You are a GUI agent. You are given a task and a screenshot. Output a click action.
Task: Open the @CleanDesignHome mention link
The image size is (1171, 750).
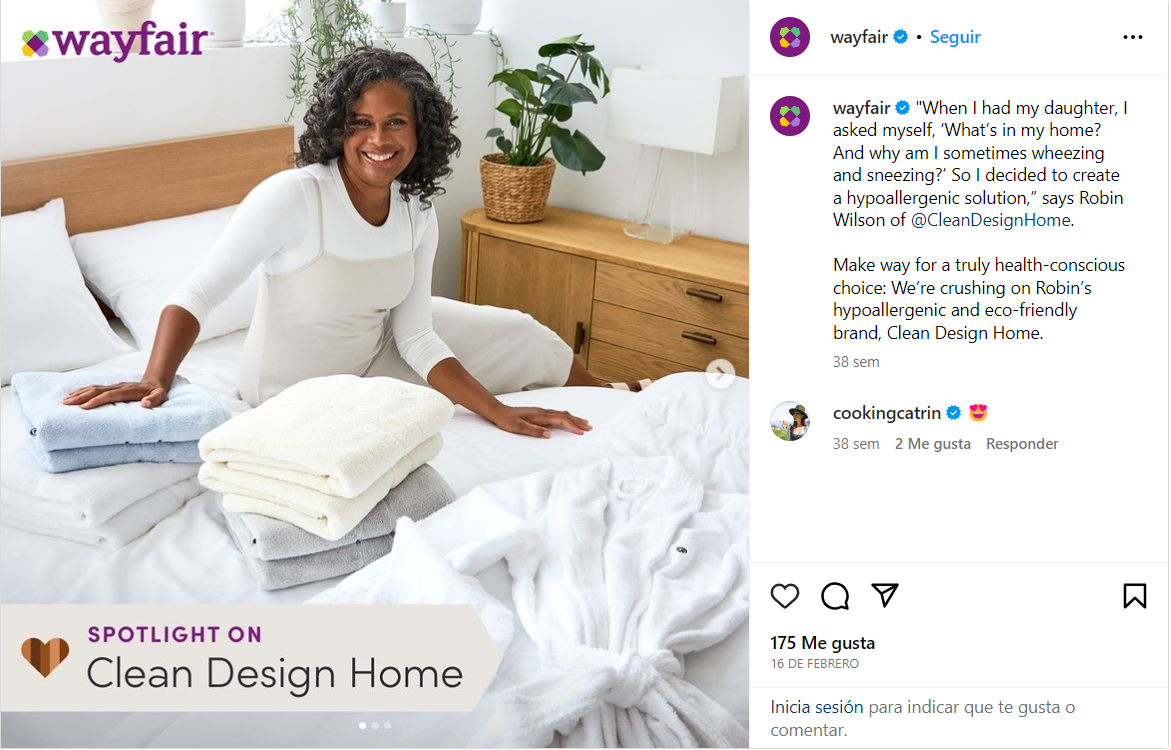tap(991, 220)
